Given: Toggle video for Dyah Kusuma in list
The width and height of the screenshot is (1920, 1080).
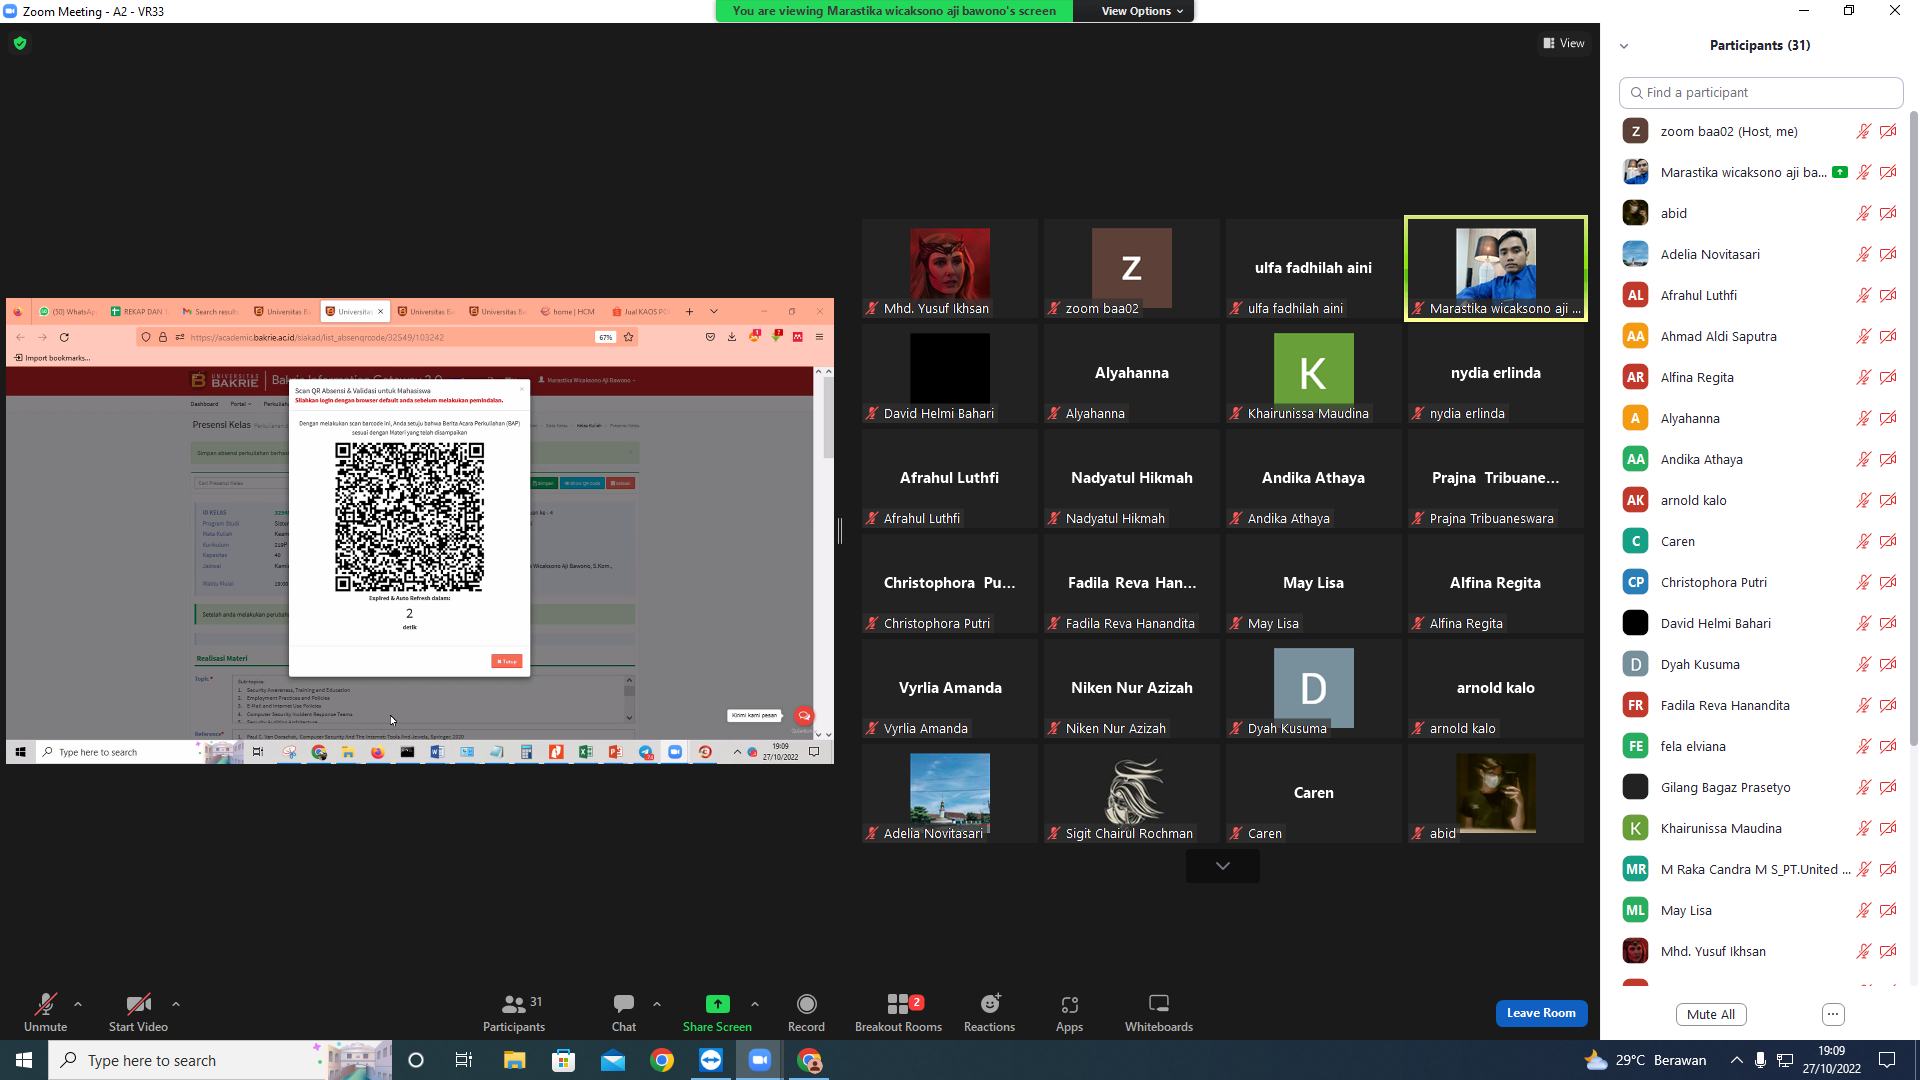Looking at the screenshot, I should coord(1888,664).
